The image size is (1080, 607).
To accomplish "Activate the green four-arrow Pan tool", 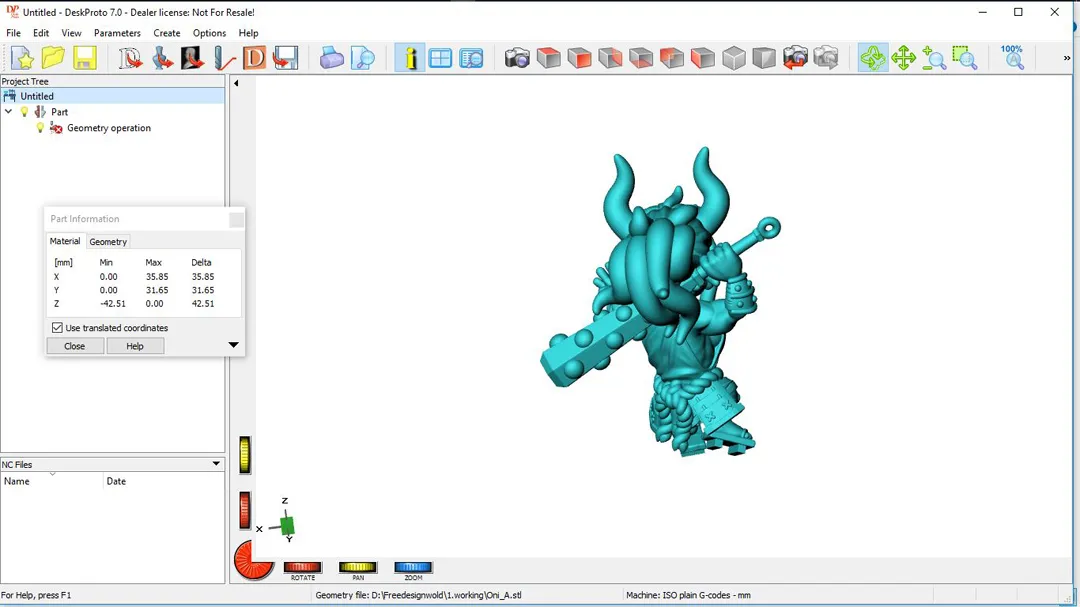I will (x=904, y=58).
